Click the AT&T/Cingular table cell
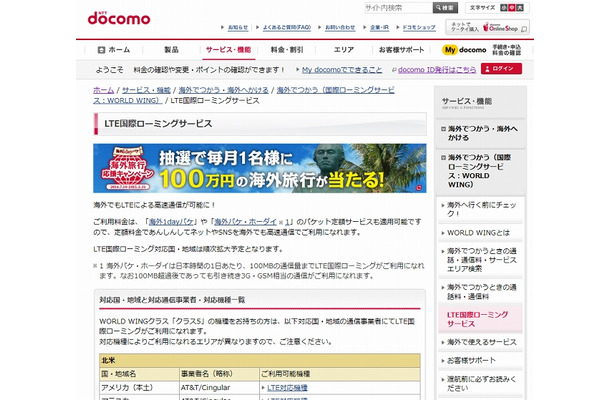The height and width of the screenshot is (400, 610). 219,388
